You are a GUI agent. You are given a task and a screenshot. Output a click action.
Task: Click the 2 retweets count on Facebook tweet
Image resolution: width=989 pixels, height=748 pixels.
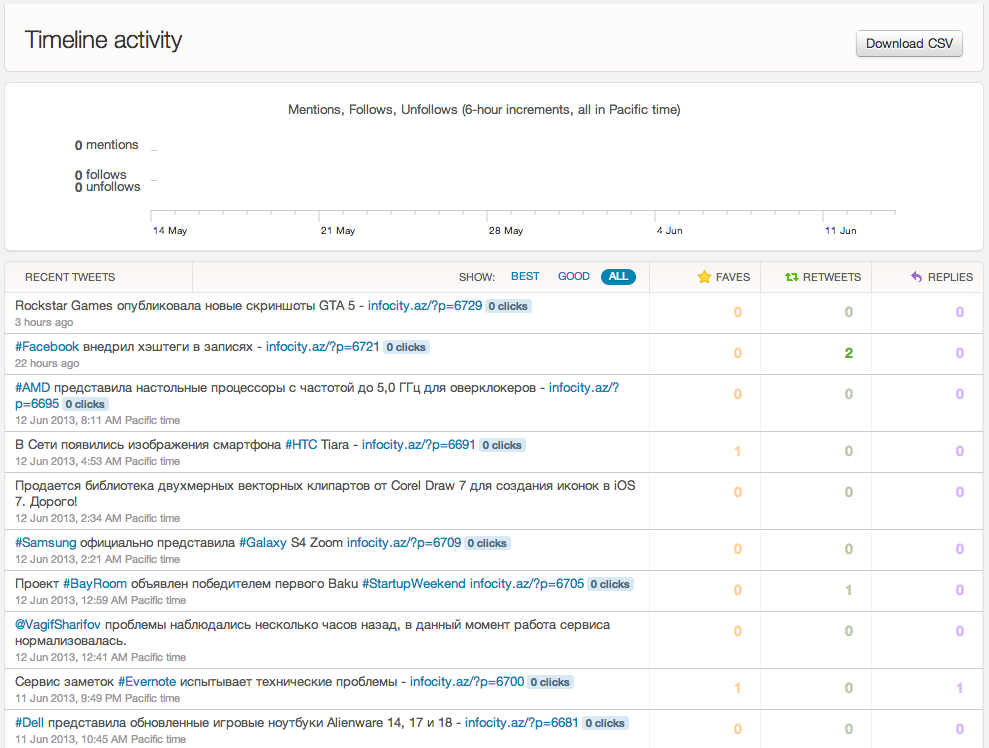point(848,353)
